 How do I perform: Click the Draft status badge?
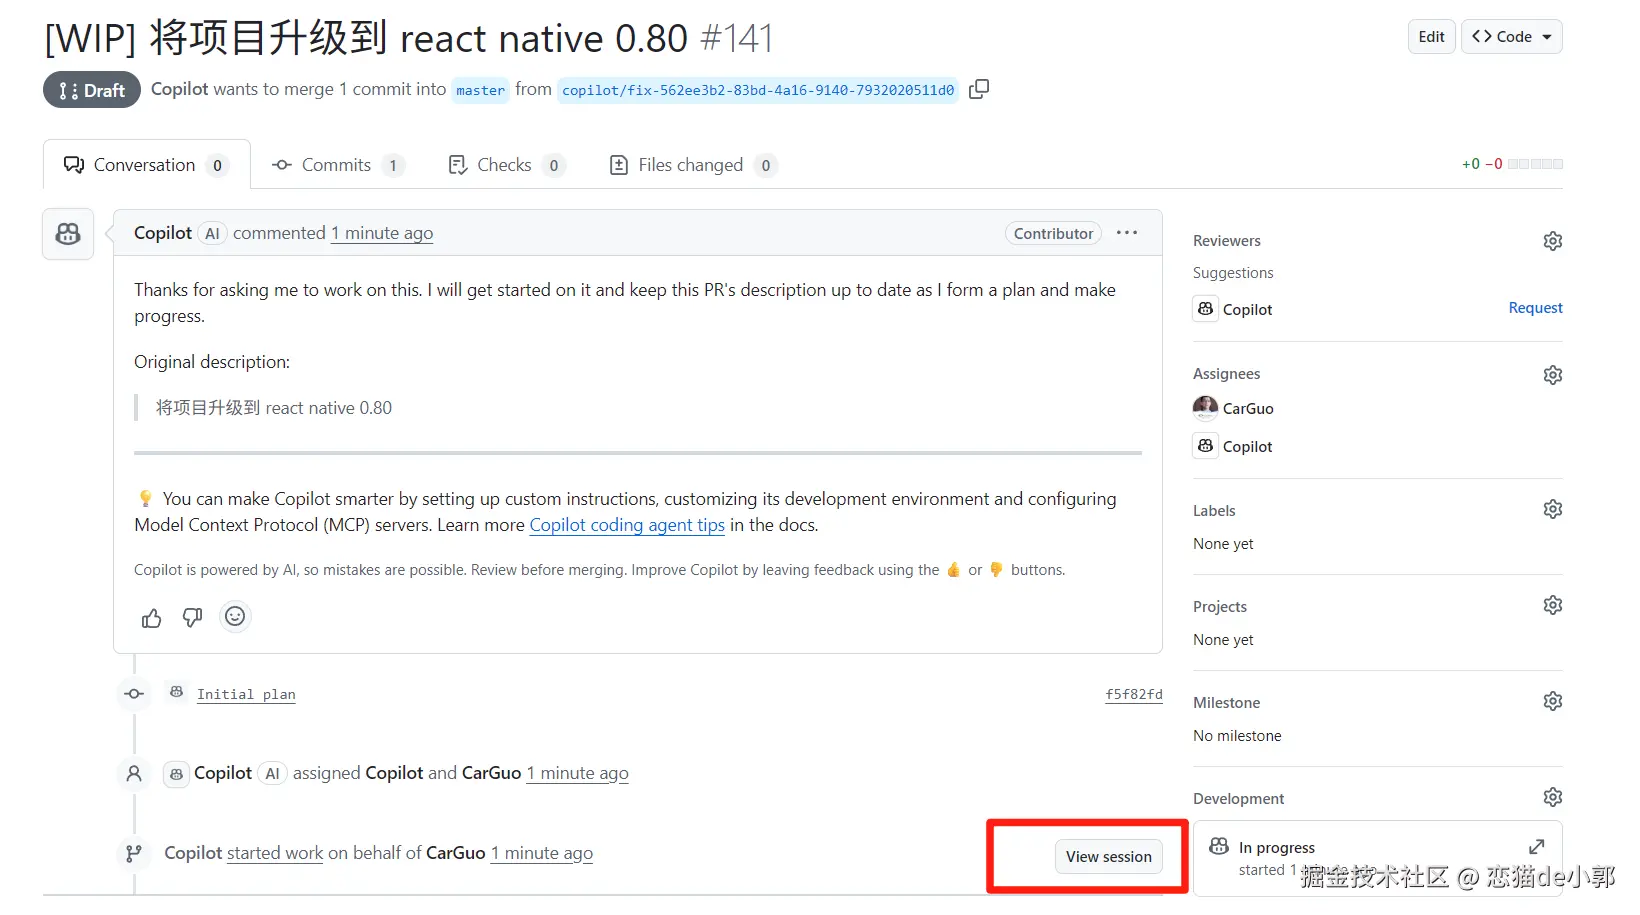[92, 90]
